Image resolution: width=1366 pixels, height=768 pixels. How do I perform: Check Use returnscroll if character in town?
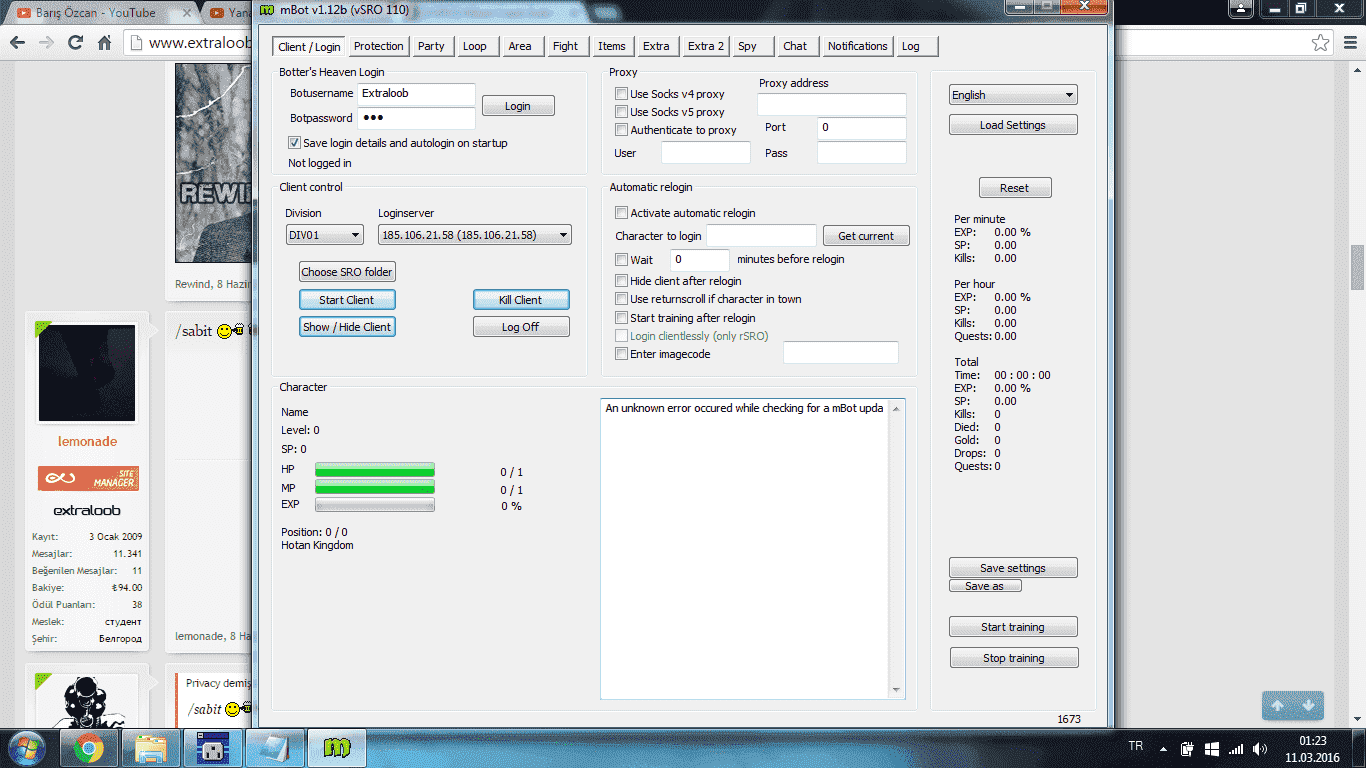(622, 299)
